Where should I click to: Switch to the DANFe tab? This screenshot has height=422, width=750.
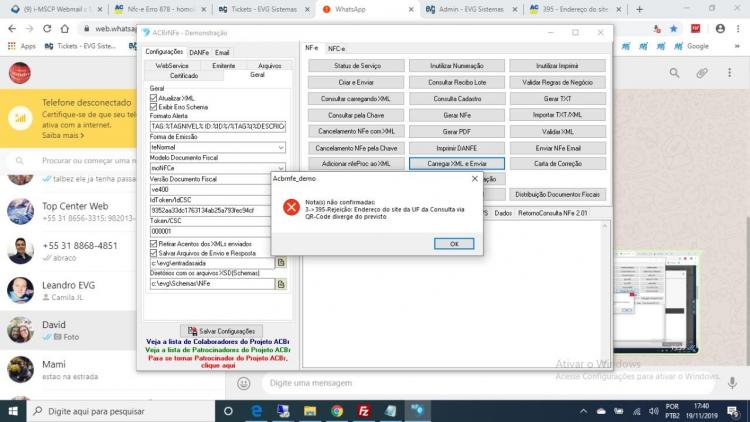coord(199,53)
